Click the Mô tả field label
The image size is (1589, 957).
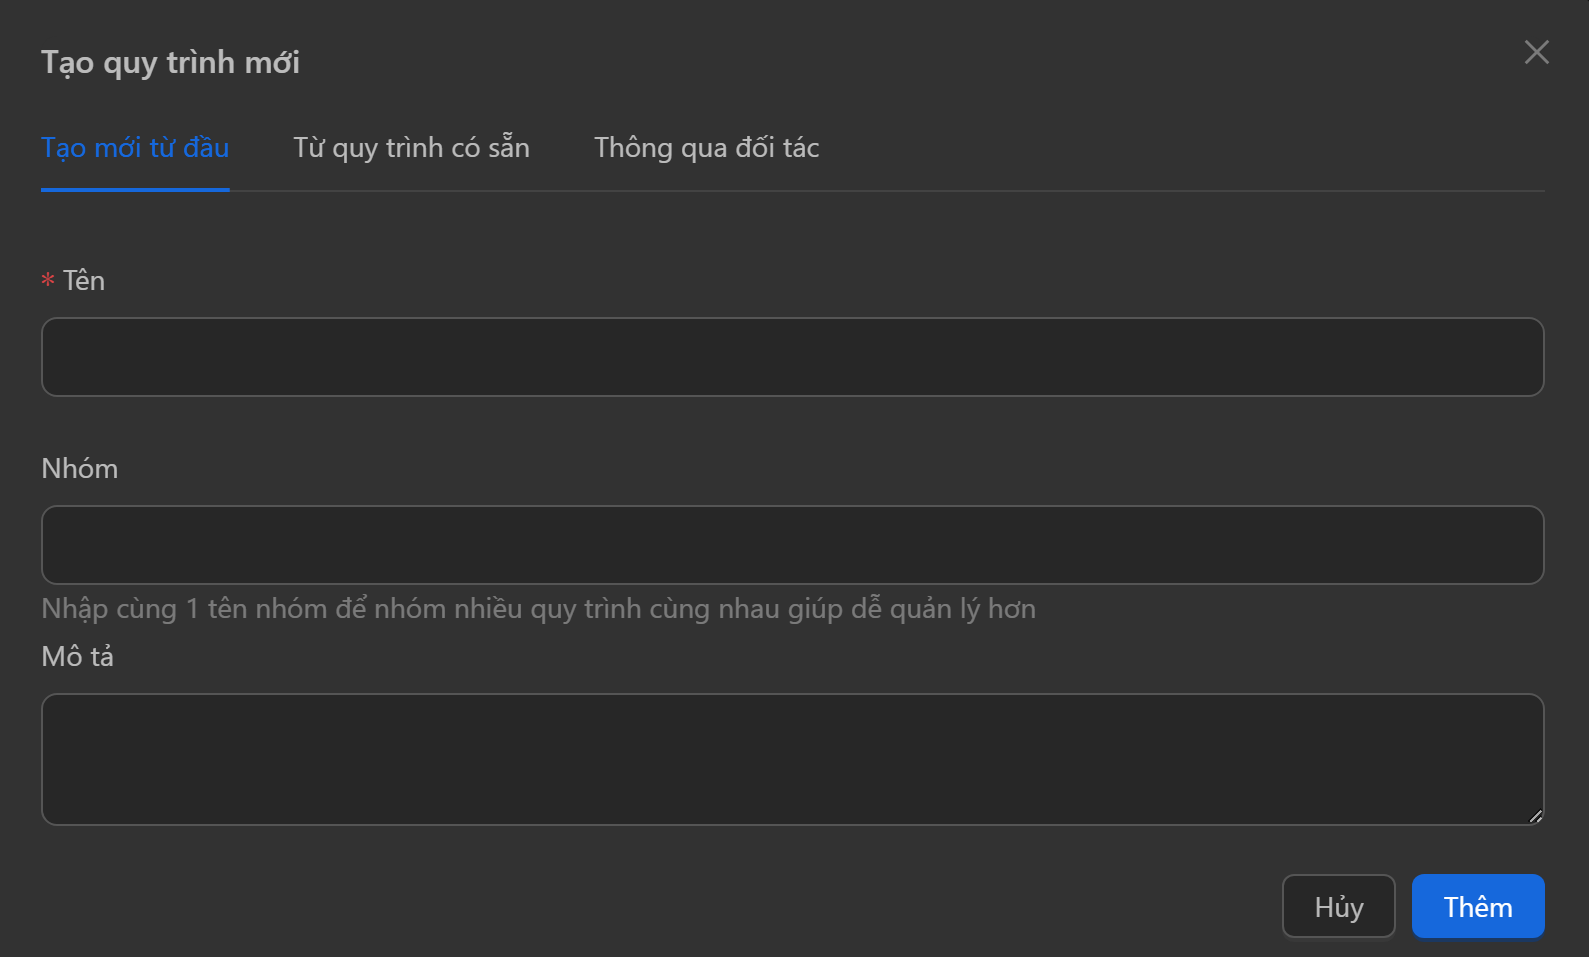pos(78,657)
